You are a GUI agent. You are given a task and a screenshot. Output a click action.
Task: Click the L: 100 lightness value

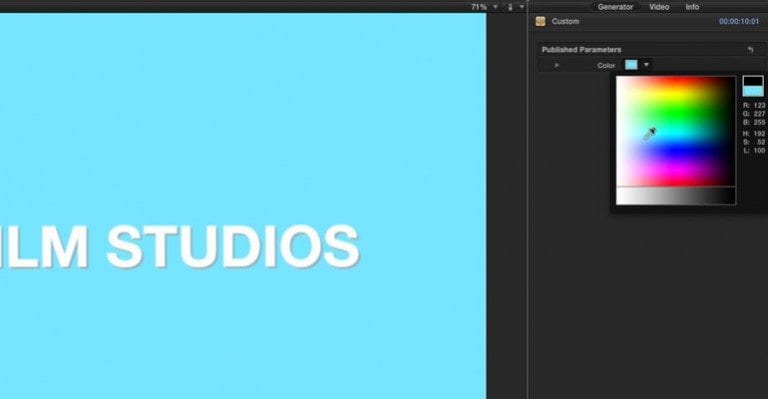(x=754, y=151)
